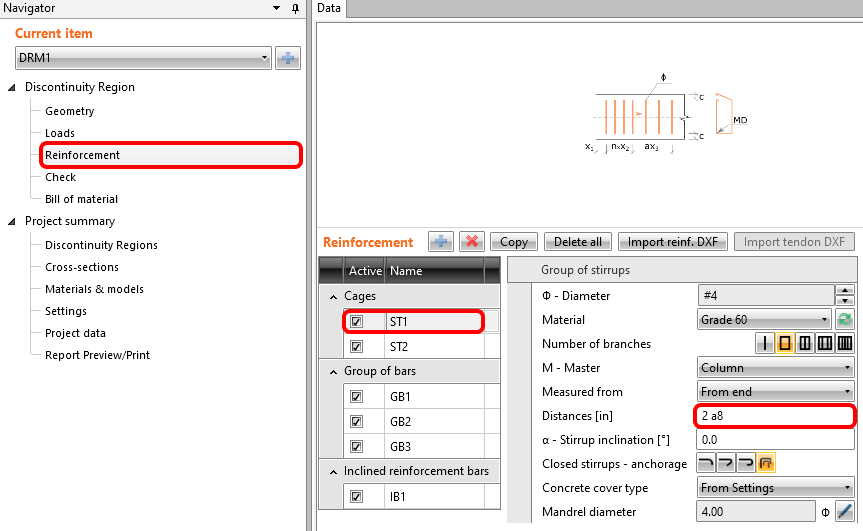
Task: Open the Grade 60 material dropdown
Action: (x=764, y=320)
